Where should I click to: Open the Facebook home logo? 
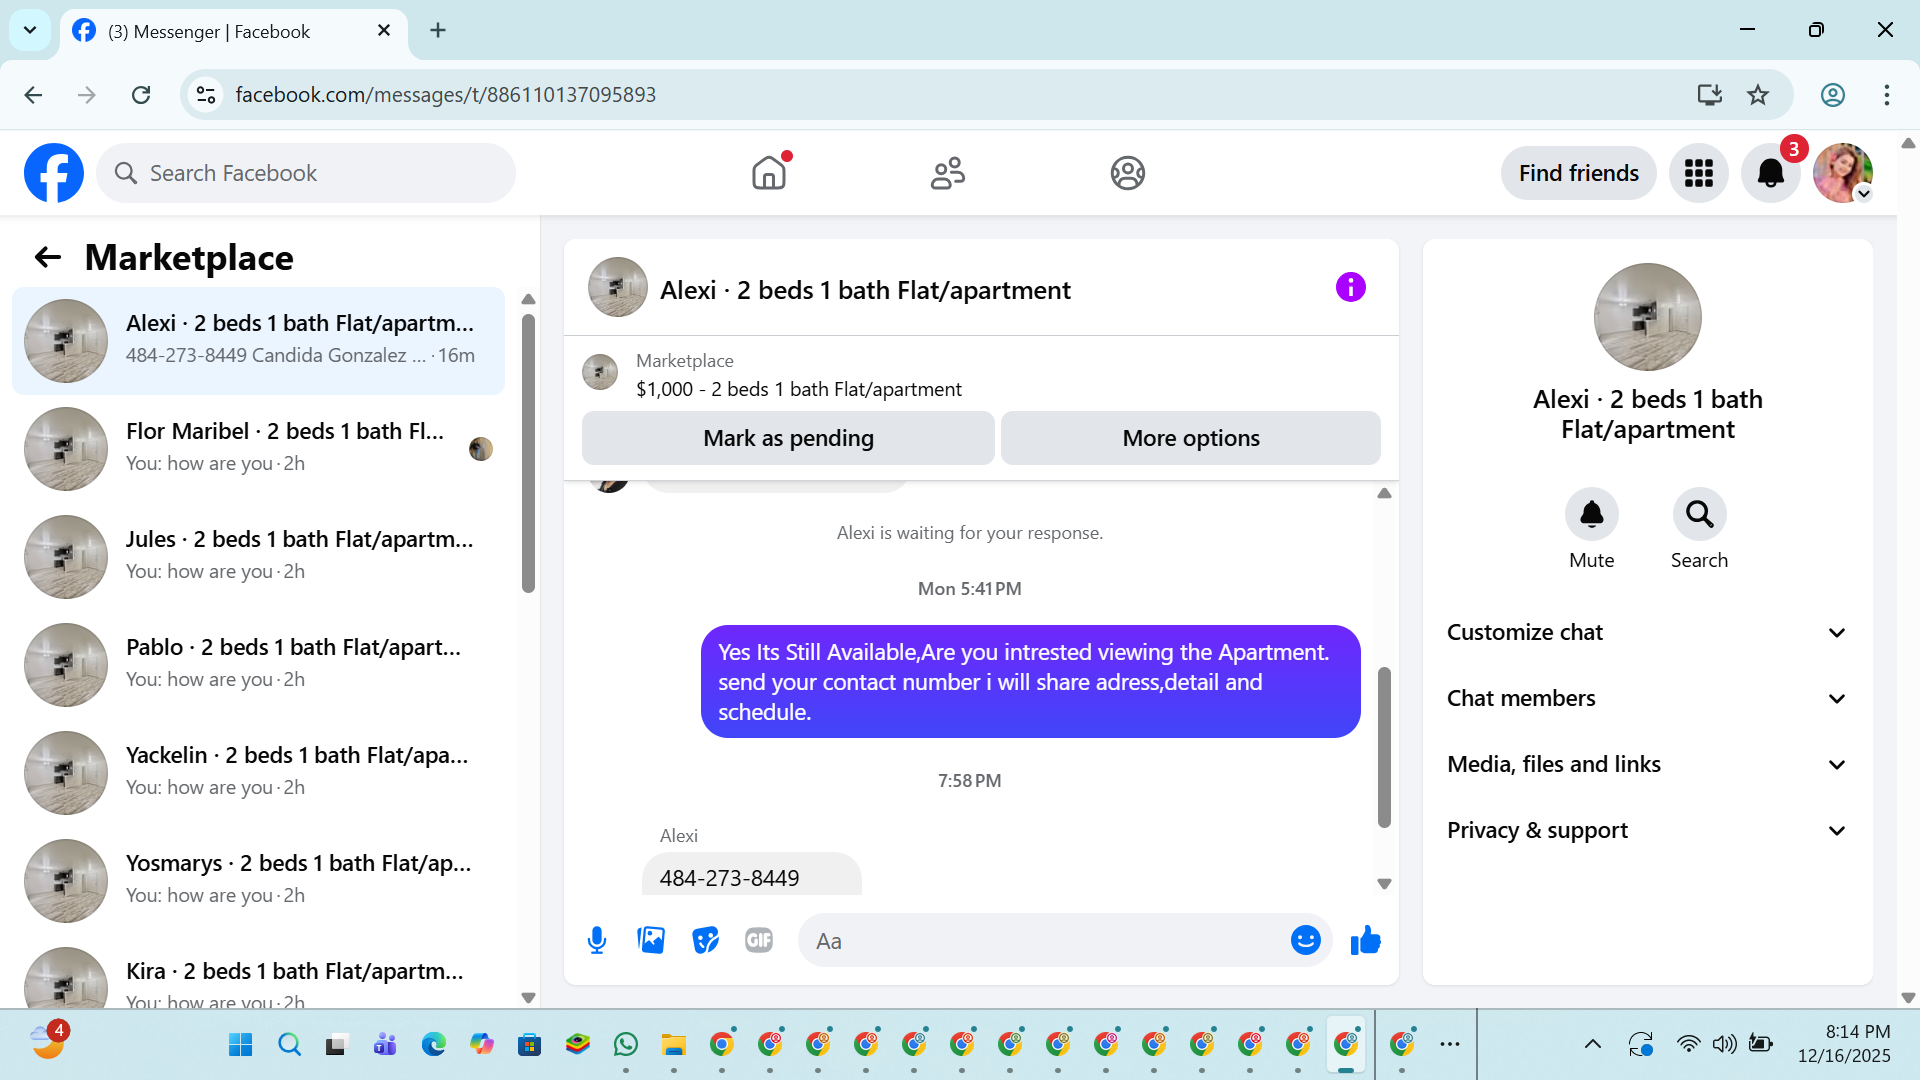point(54,173)
